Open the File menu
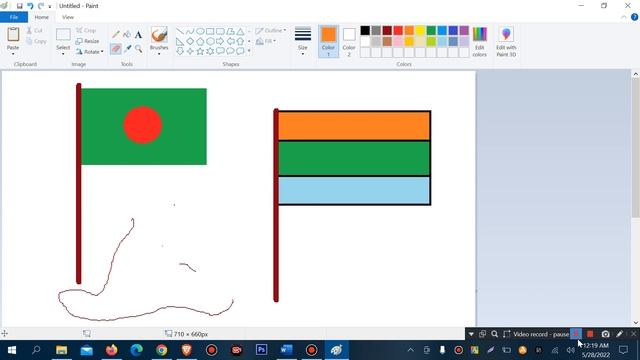The width and height of the screenshot is (640, 360). click(14, 17)
